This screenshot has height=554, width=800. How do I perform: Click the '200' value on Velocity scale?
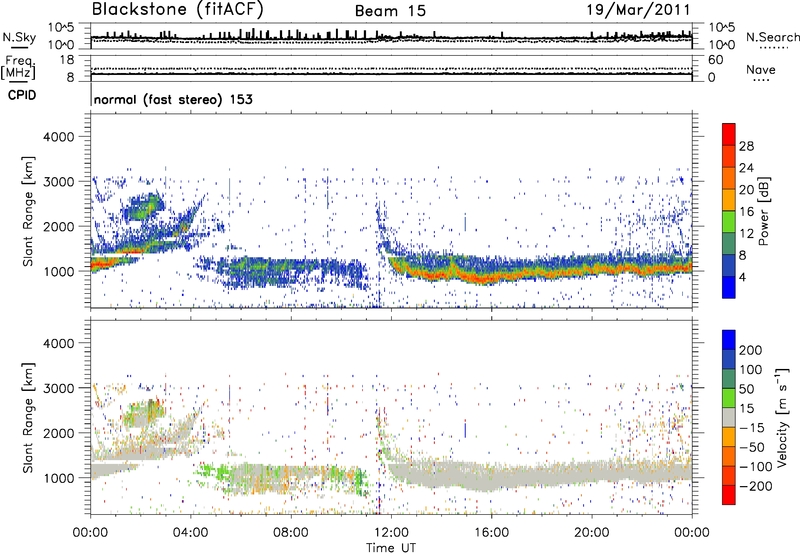point(751,350)
